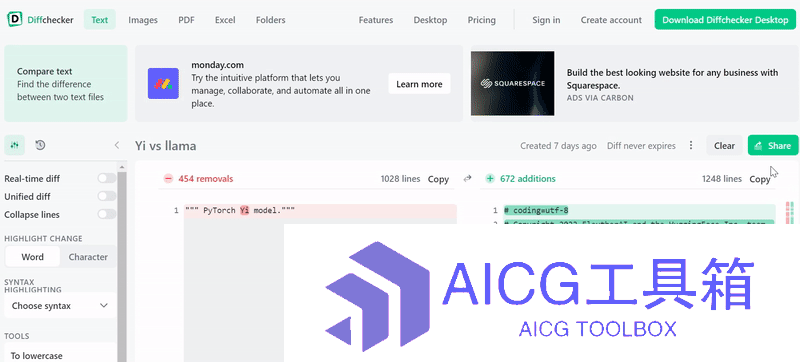Click the Clear button
This screenshot has height=362, width=800.
724,145
